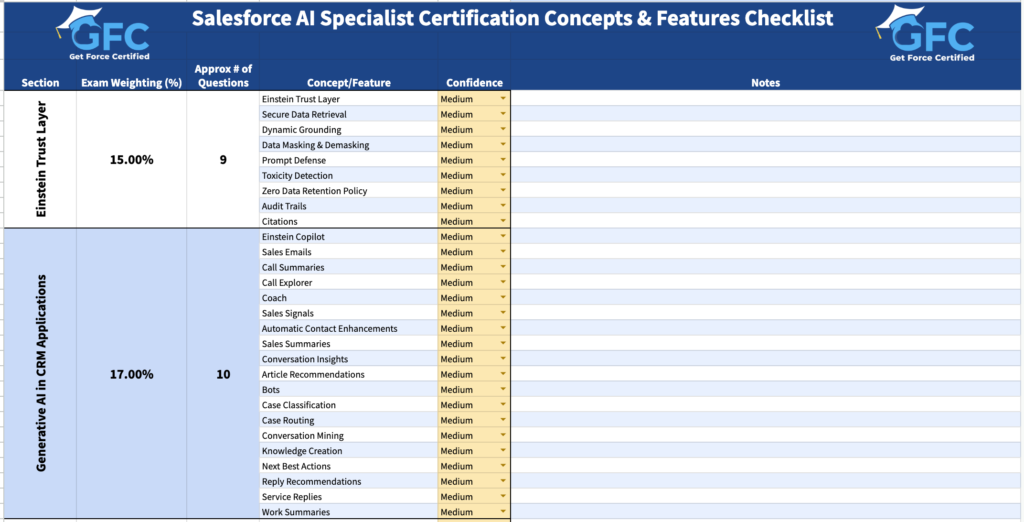
Task: Open Confidence dropdown for Case Routing
Action: pos(503,420)
